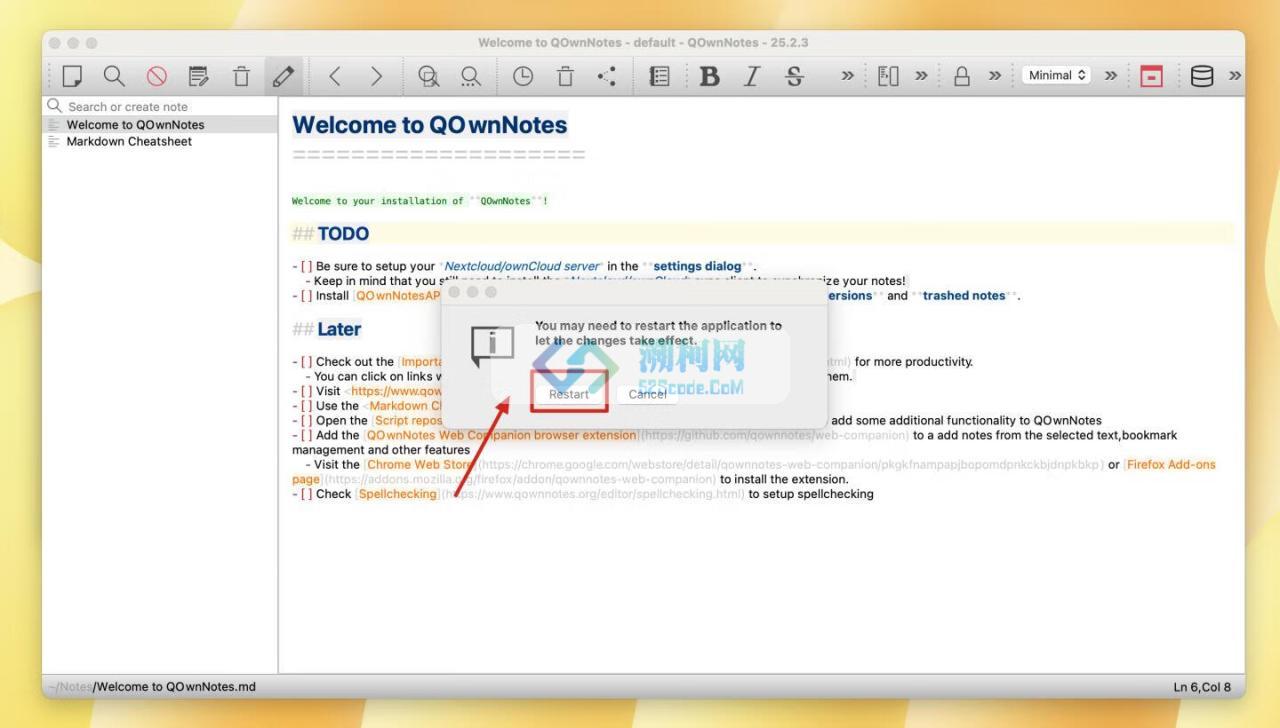Click the trashed notes bold text
Screen dimensions: 1280x728
(964, 296)
